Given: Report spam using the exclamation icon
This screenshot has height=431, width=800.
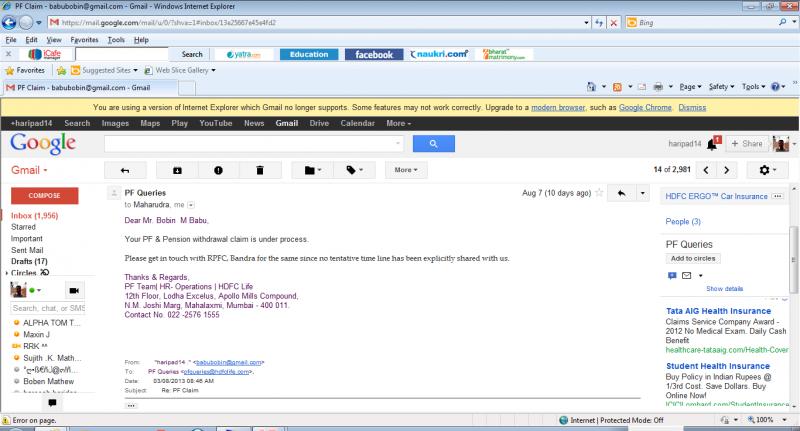Looking at the screenshot, I should point(218,170).
